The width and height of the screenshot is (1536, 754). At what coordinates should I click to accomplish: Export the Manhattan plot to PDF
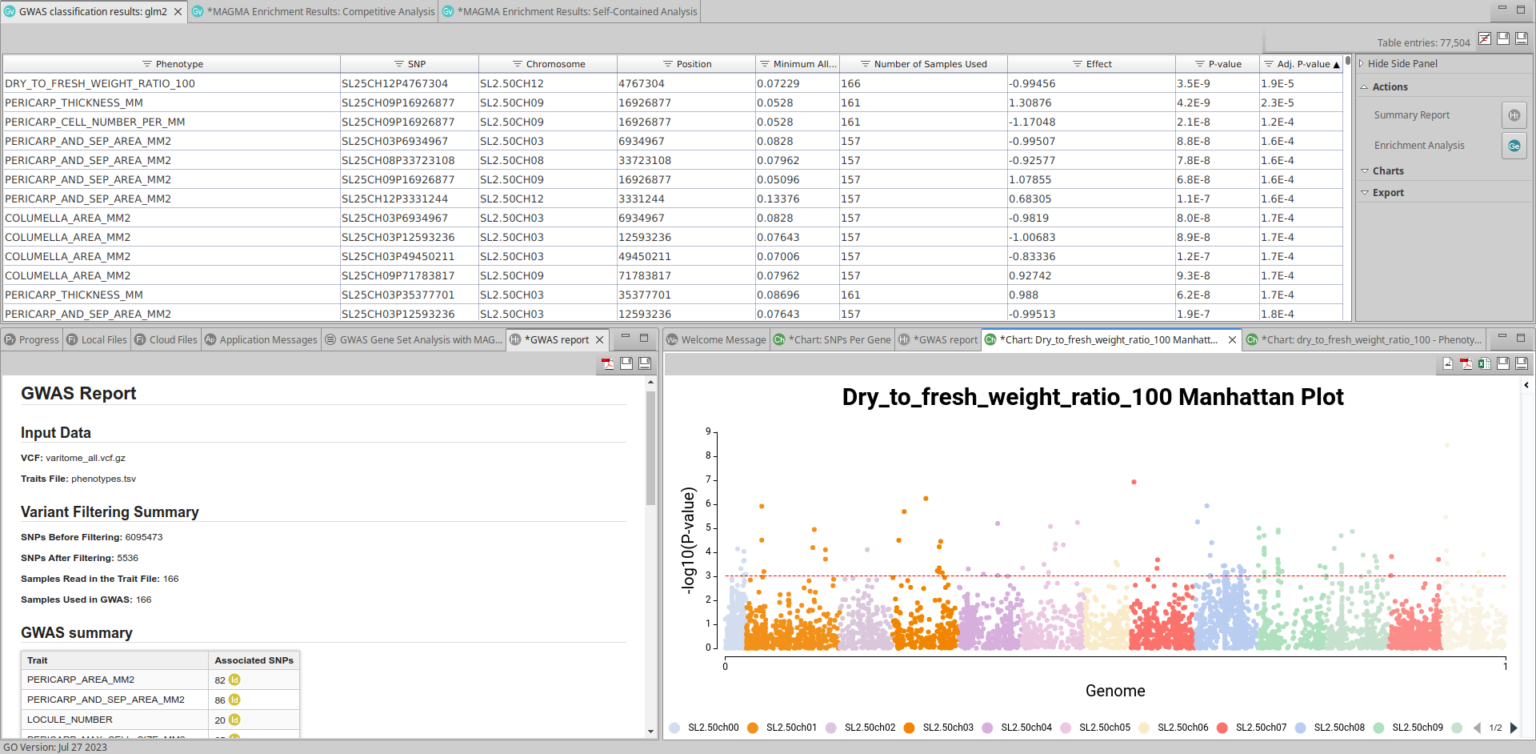click(x=1465, y=363)
